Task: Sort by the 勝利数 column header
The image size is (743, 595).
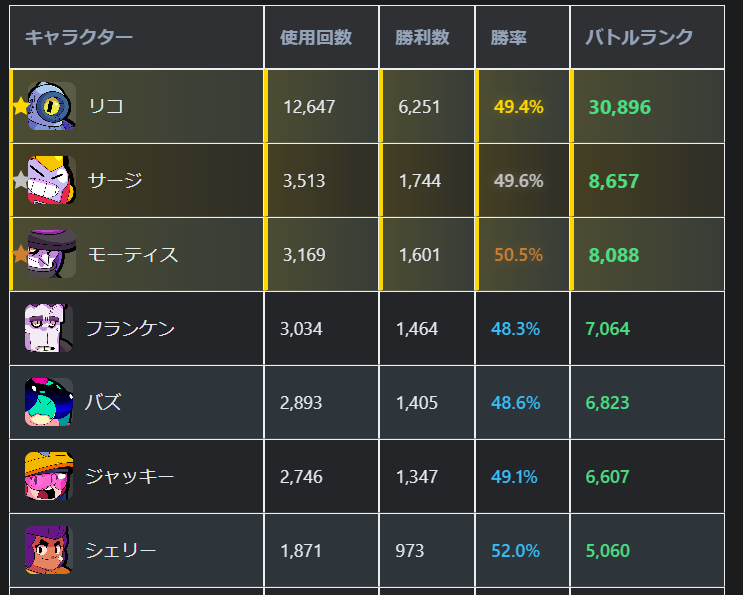Action: tap(422, 37)
